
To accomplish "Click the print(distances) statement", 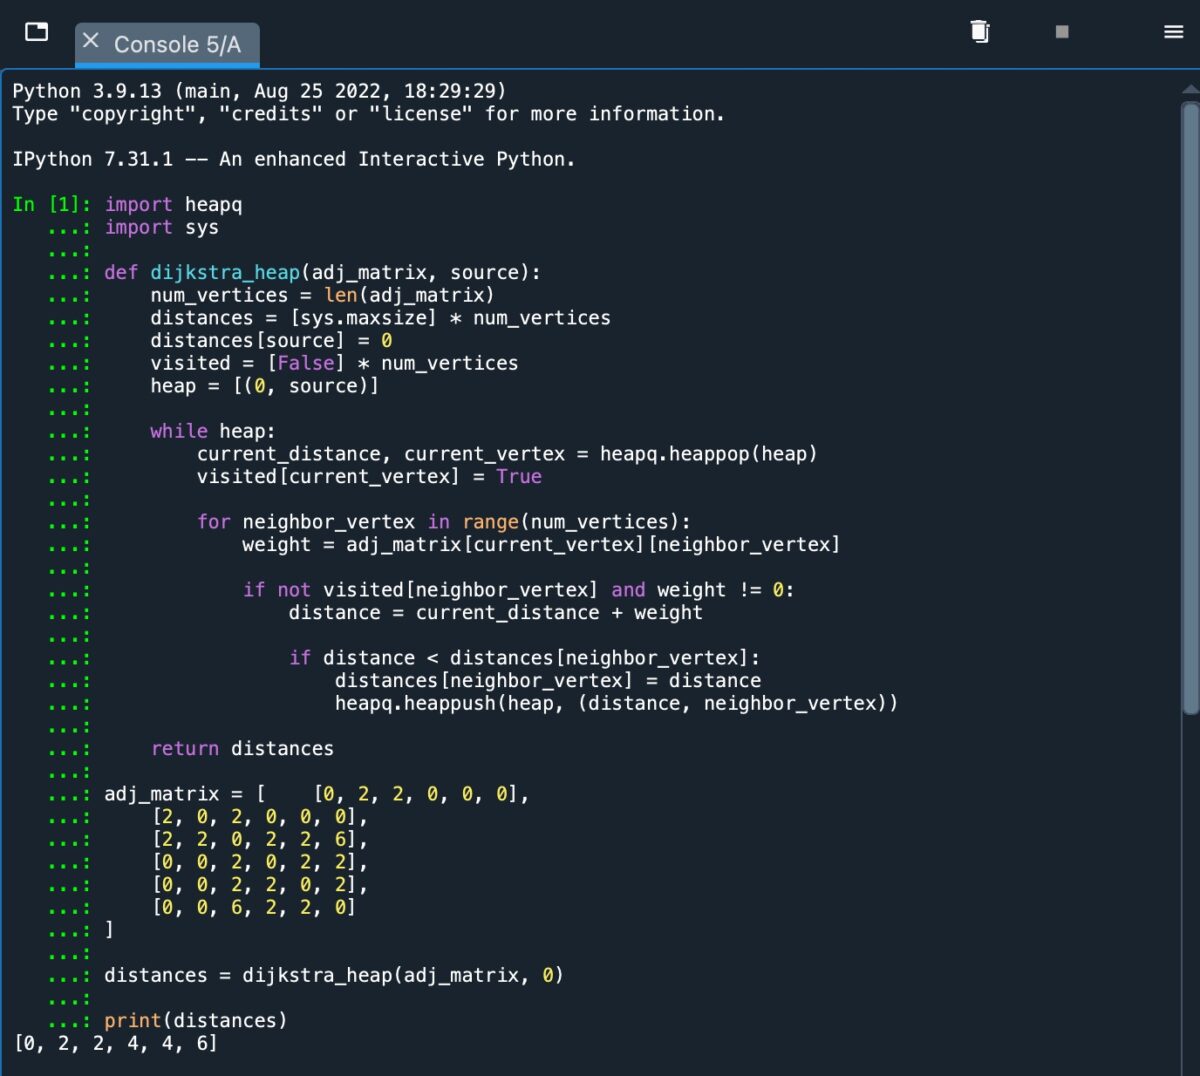I will [195, 1021].
